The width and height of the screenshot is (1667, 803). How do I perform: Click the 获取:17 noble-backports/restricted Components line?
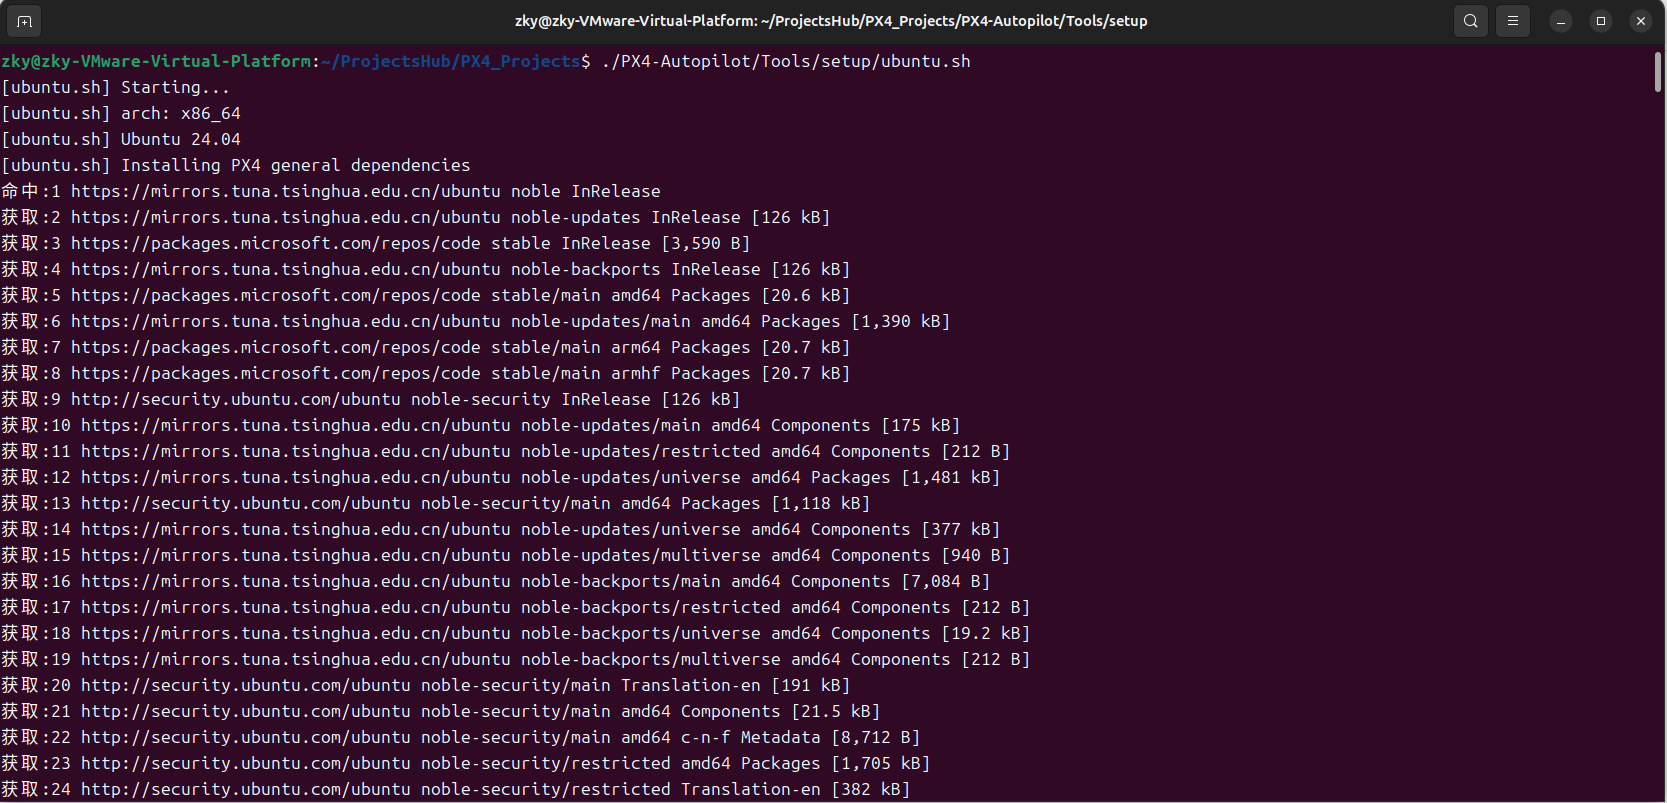(516, 607)
